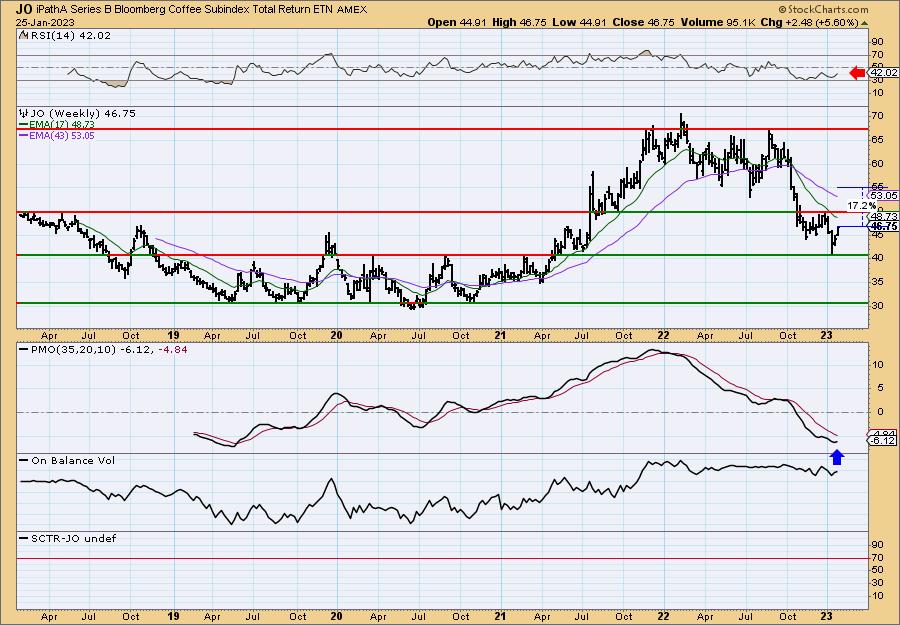Image resolution: width=900 pixels, height=625 pixels.
Task: Click the -6.12 PMO value tag
Action: tap(883, 440)
